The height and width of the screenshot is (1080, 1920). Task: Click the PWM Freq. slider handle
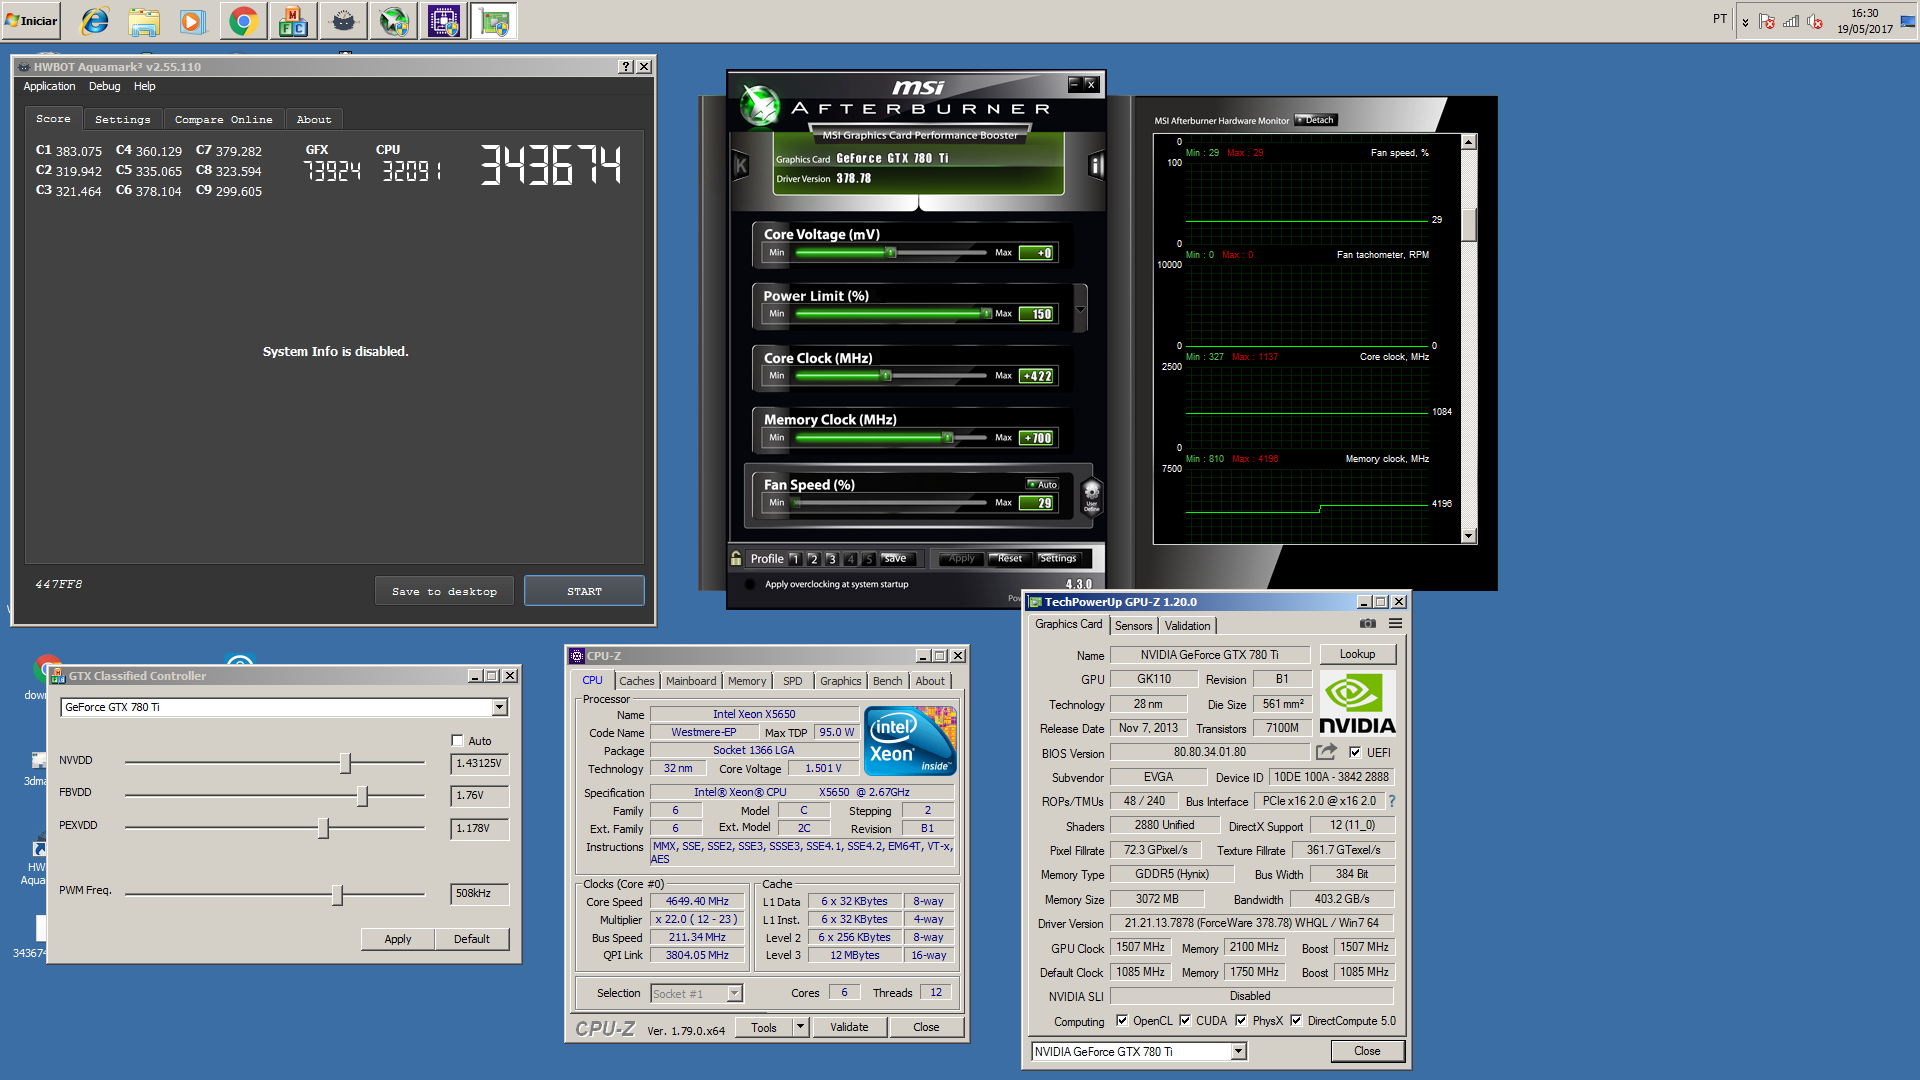point(337,894)
